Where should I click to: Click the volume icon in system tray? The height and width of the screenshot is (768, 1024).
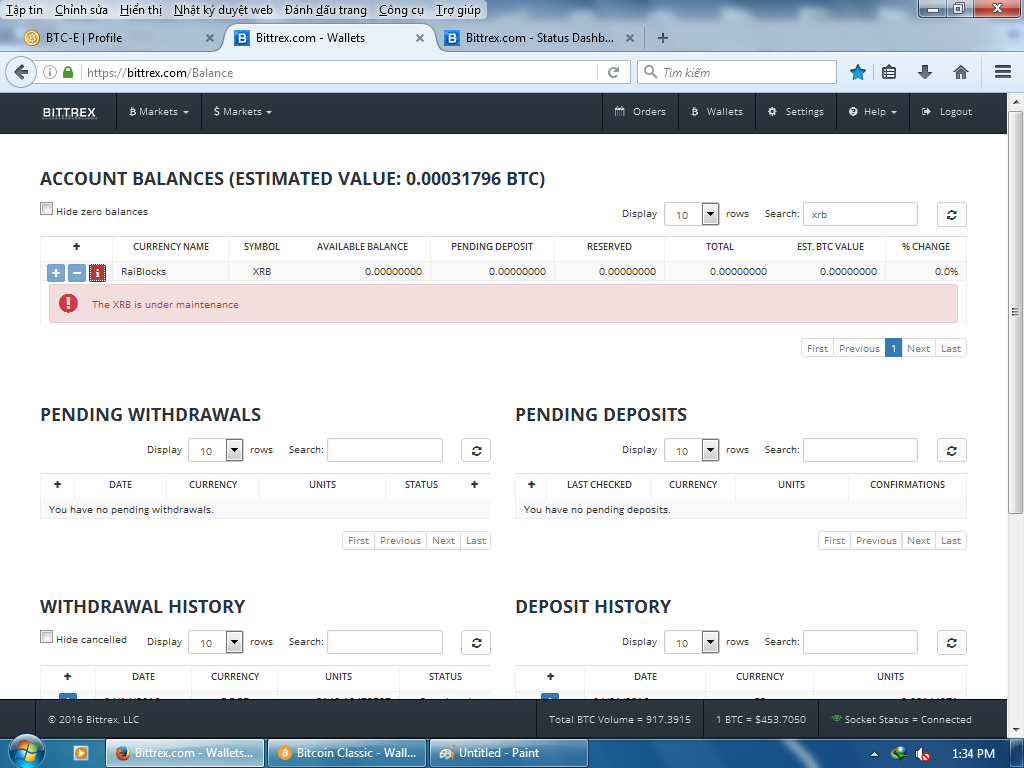[922, 754]
